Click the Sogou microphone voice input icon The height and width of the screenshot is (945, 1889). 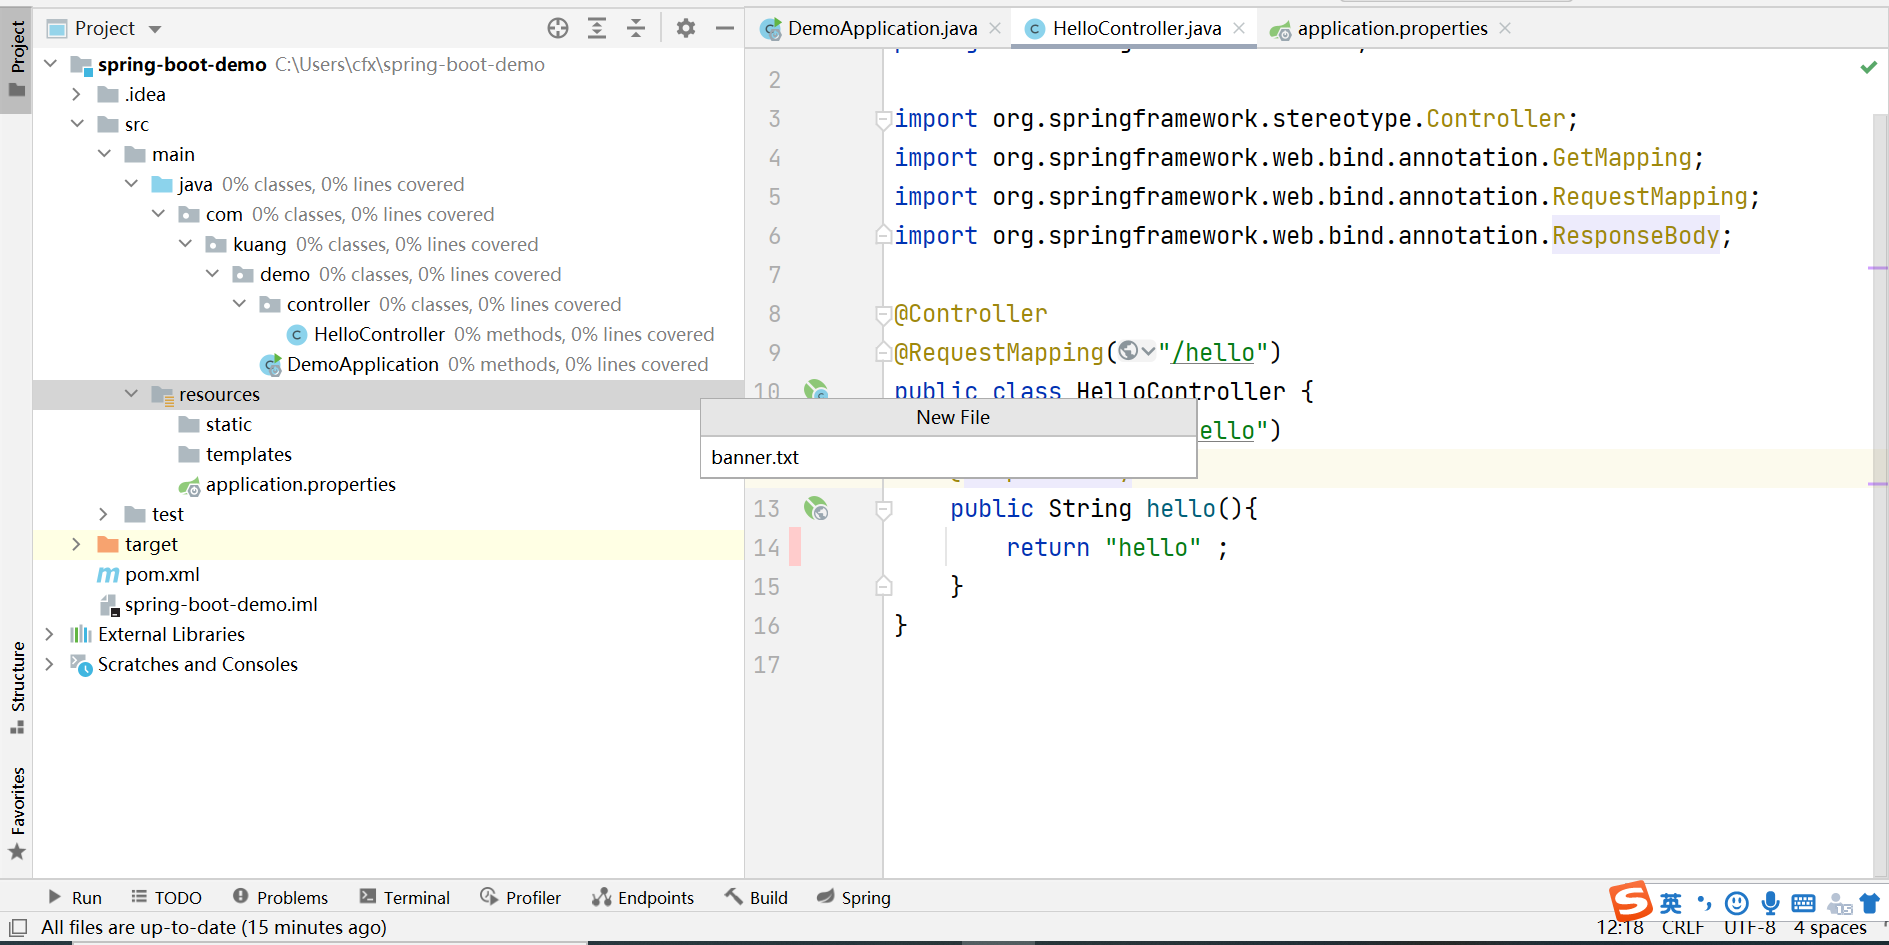click(x=1770, y=903)
